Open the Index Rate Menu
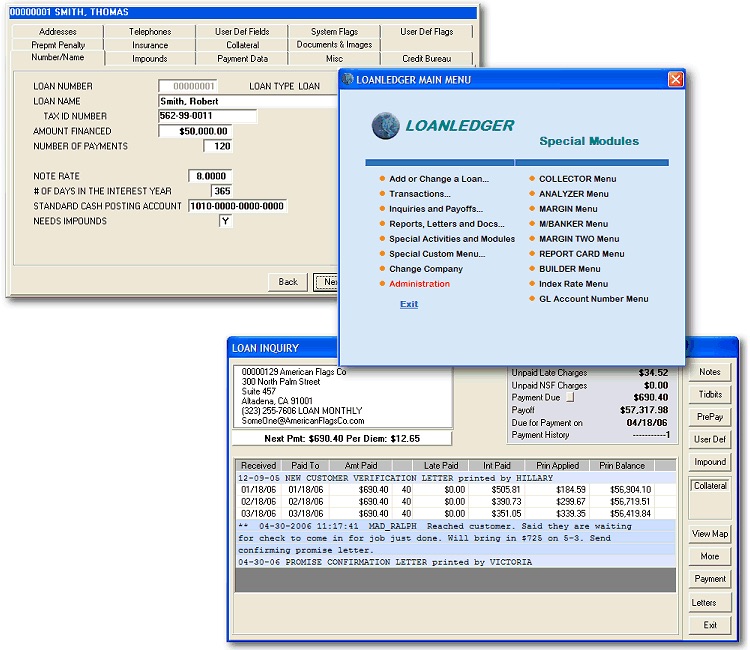The height and width of the screenshot is (650, 750). tap(574, 284)
